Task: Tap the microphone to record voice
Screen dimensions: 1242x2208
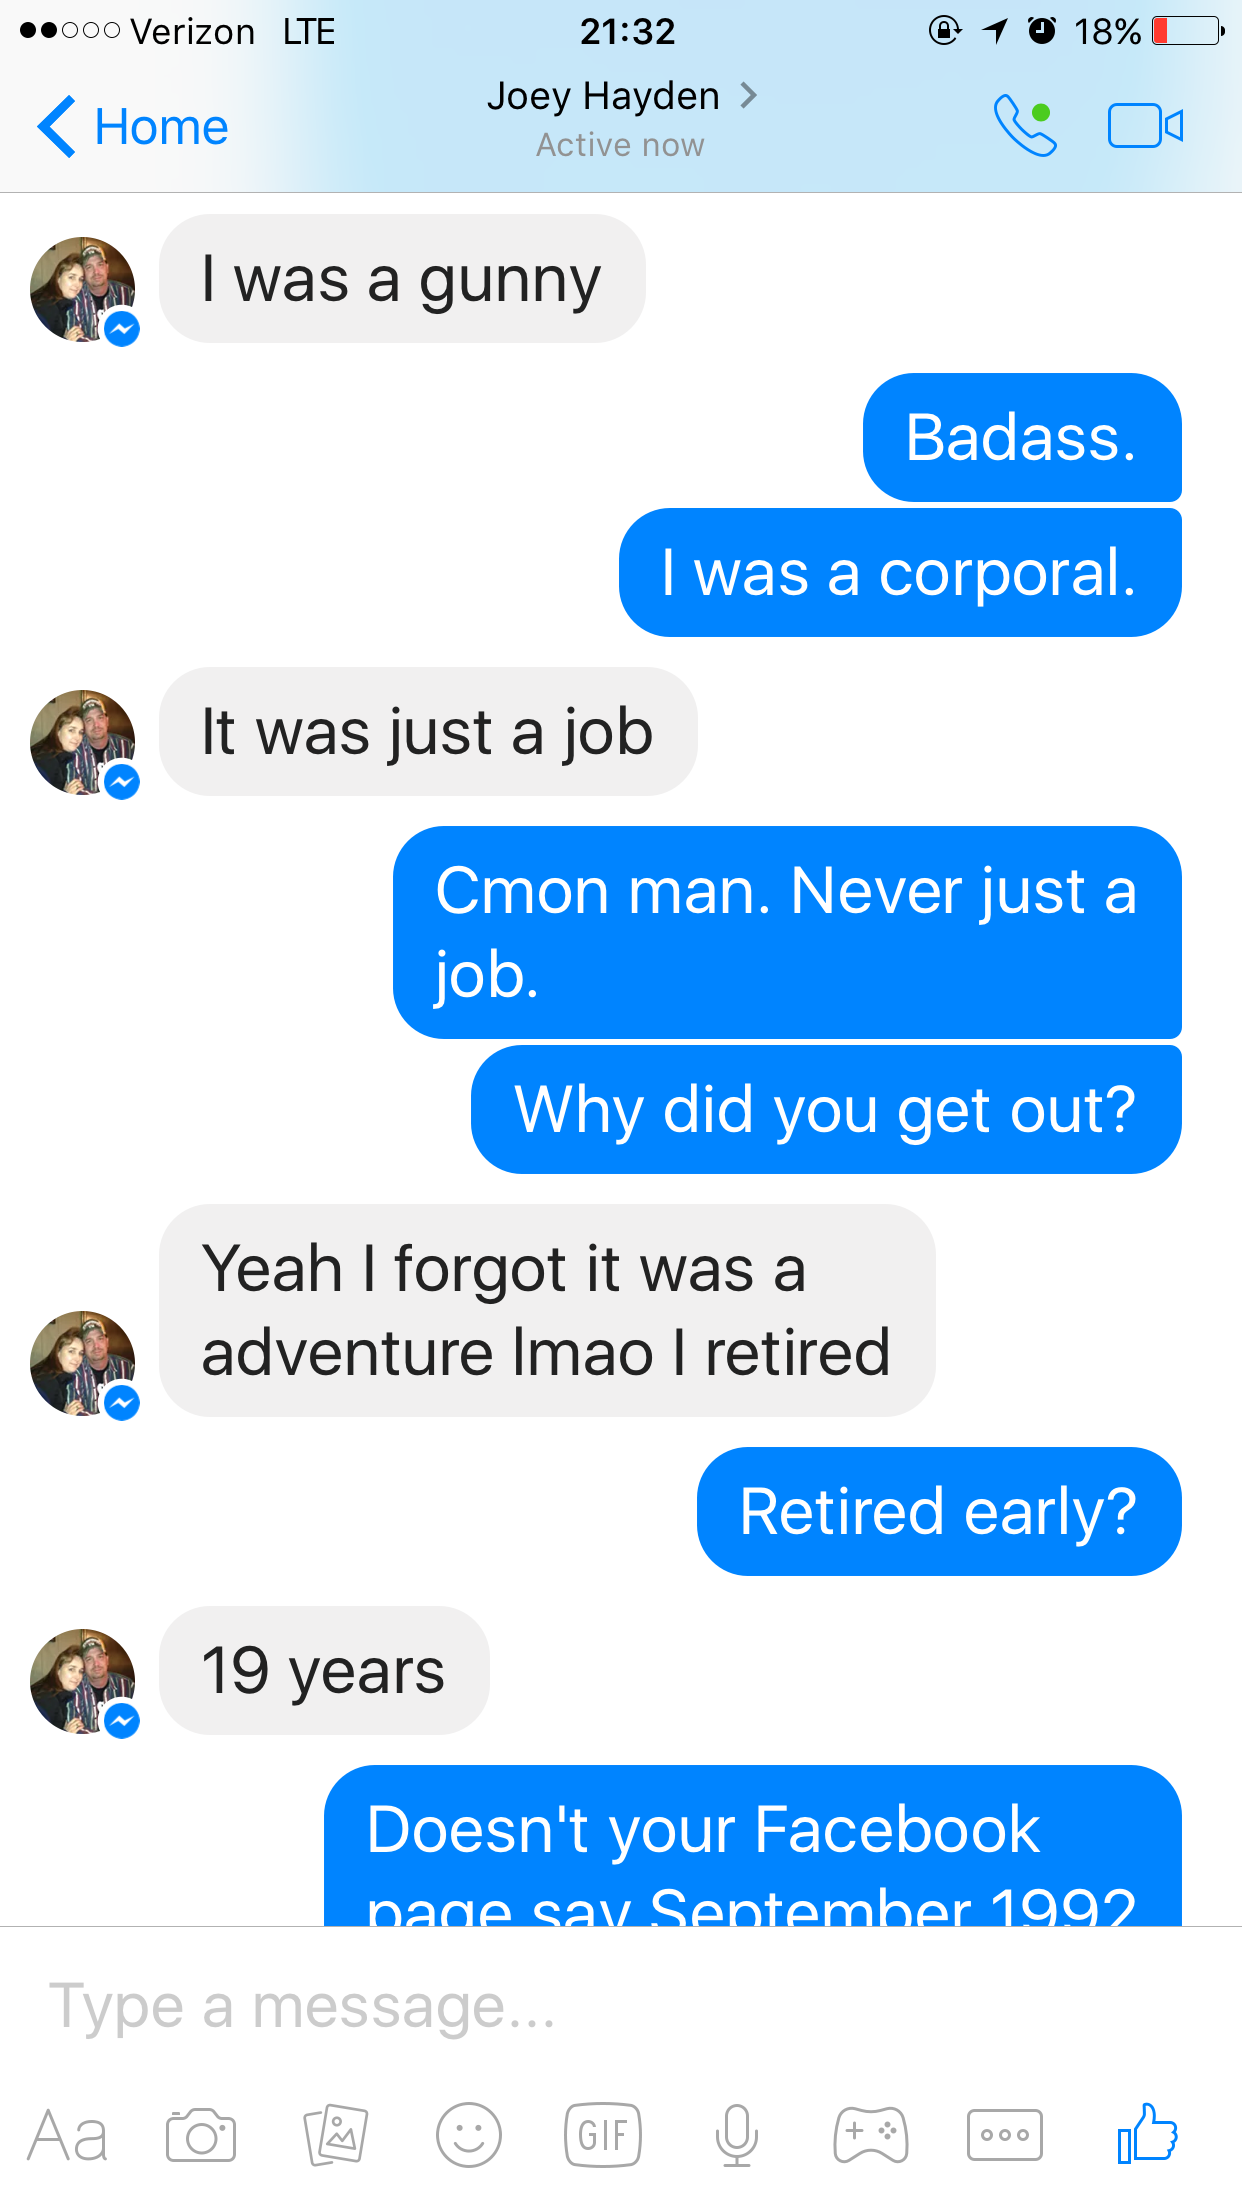Action: 737,2136
